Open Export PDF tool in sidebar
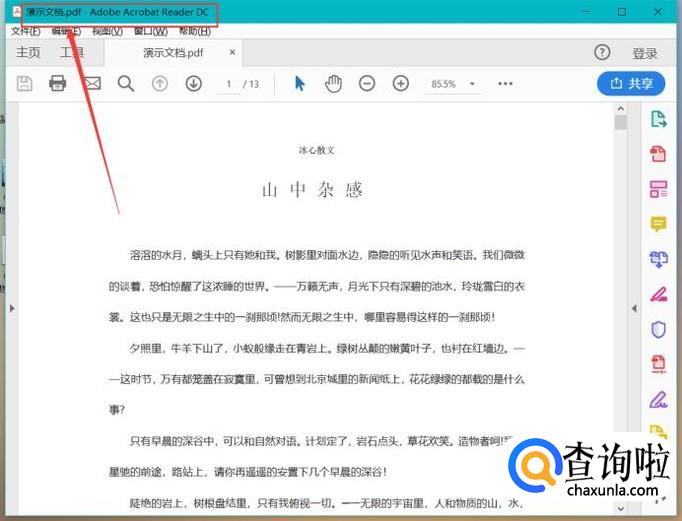Screen dimensions: 682x521 click(x=659, y=119)
